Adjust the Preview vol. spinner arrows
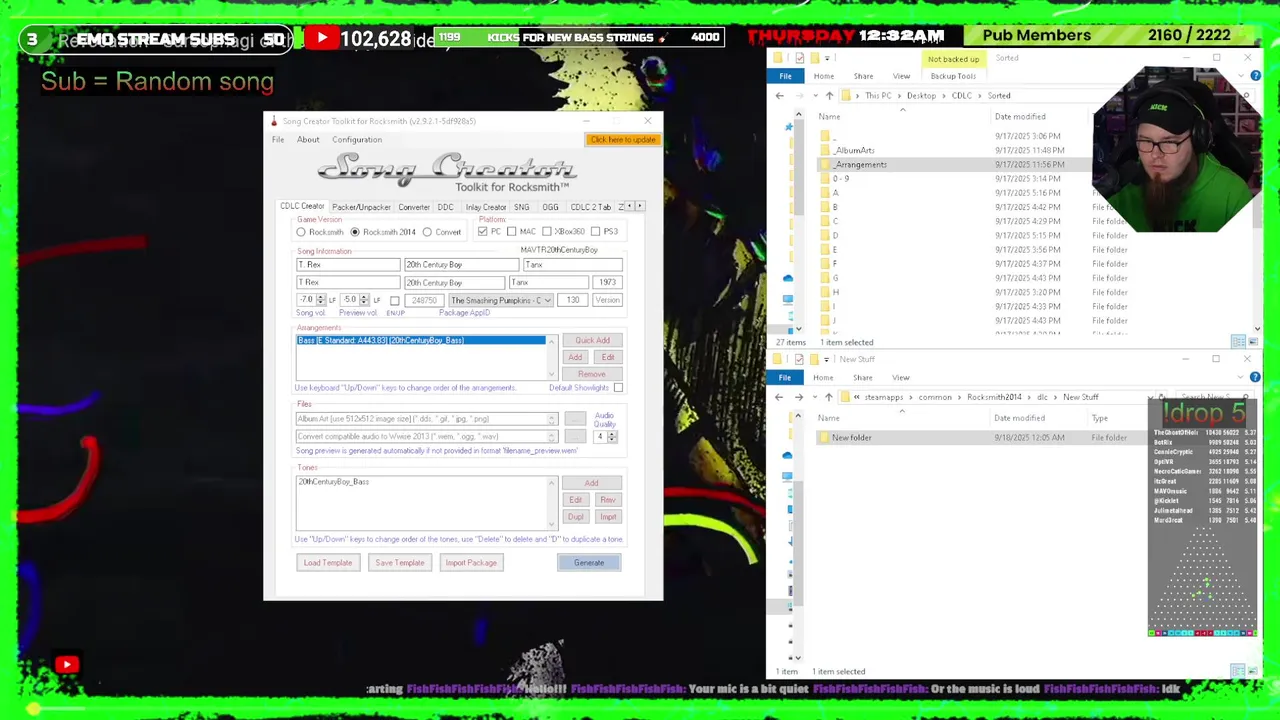The height and width of the screenshot is (720, 1280). click(x=364, y=300)
